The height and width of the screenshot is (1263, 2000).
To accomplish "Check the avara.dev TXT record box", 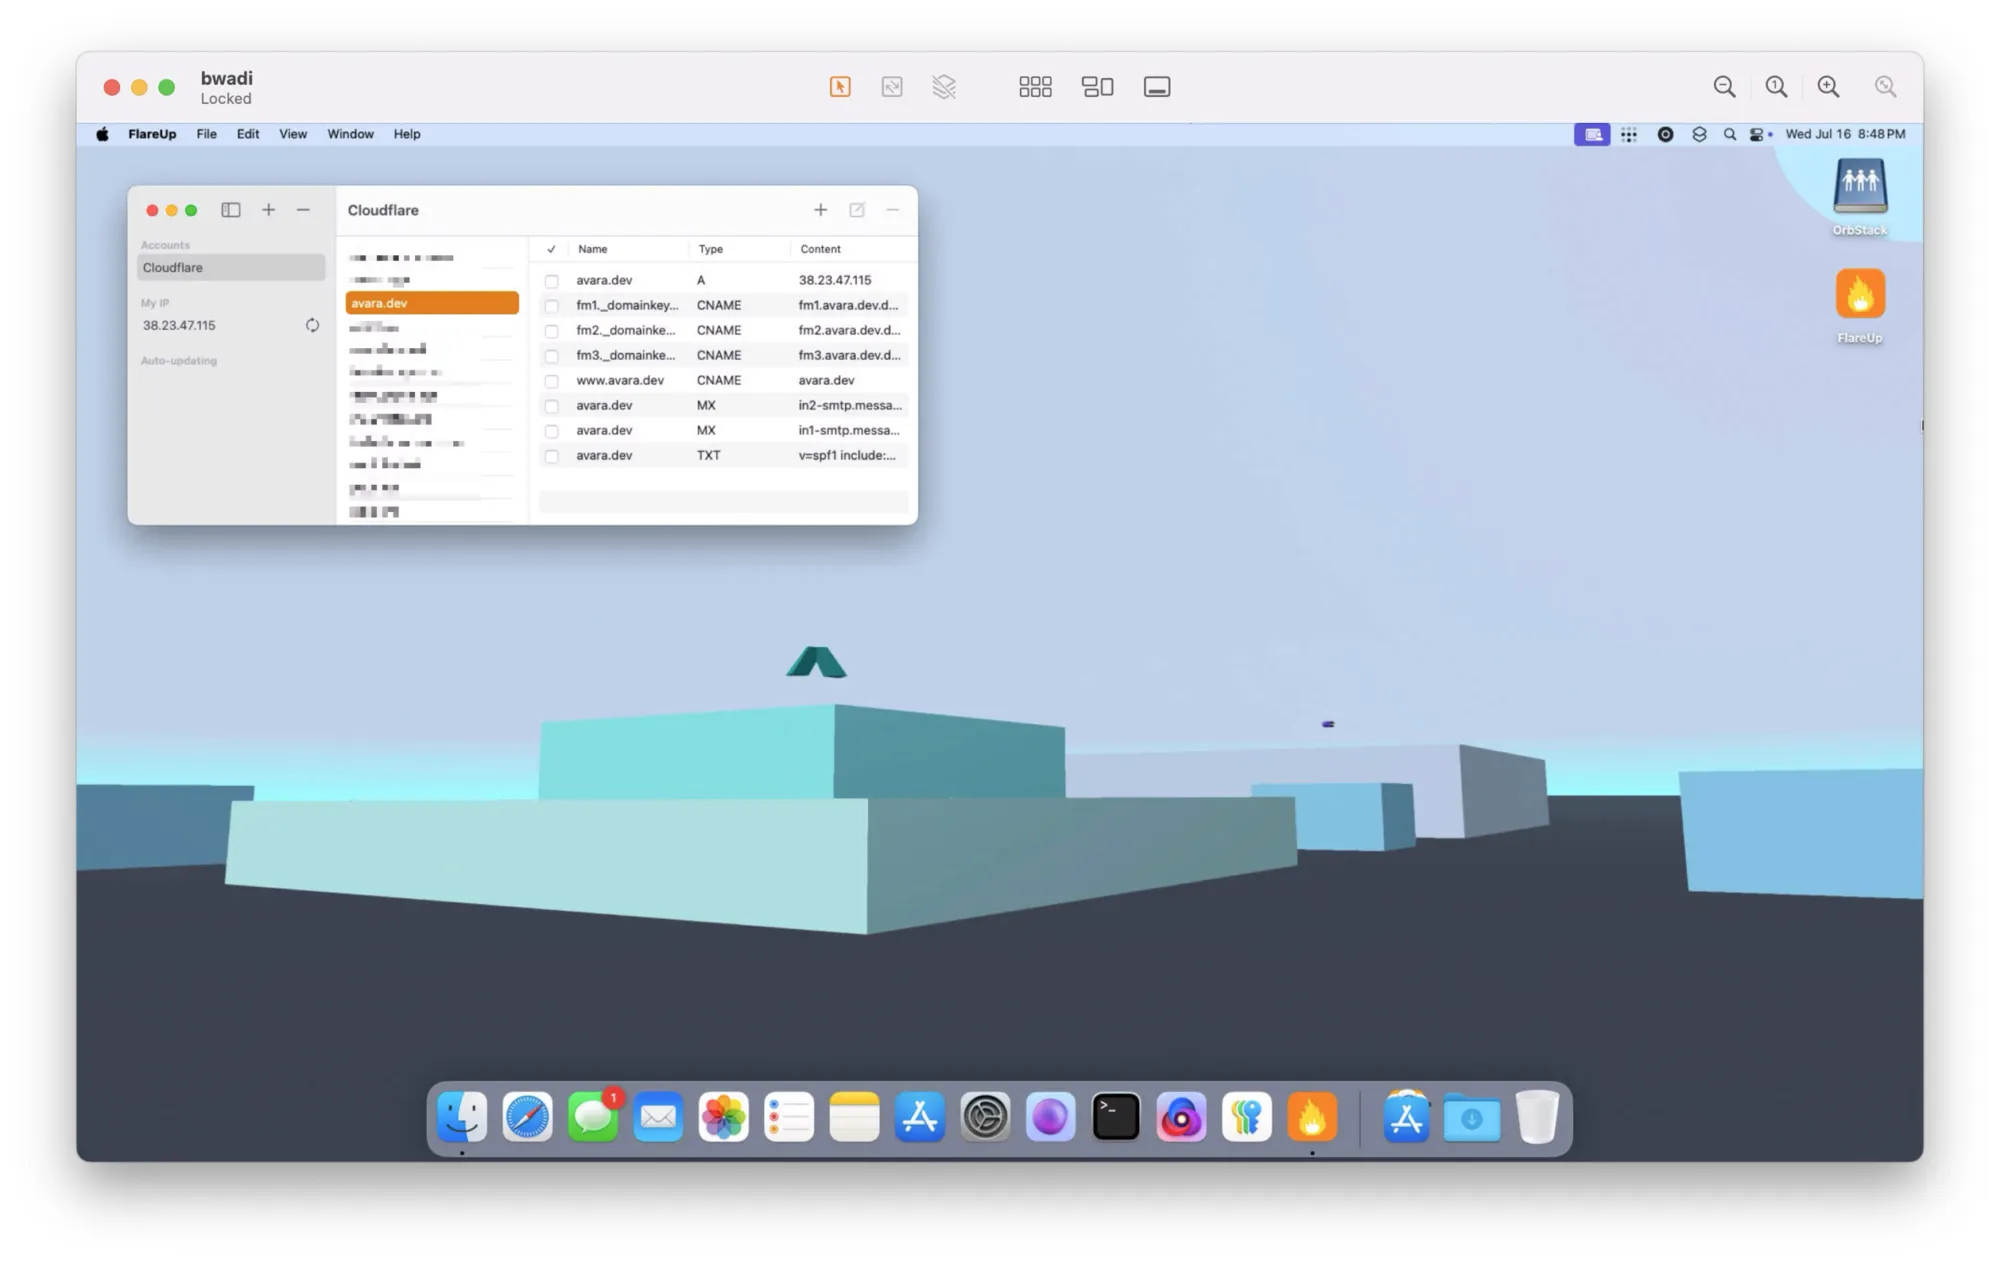I will (551, 456).
